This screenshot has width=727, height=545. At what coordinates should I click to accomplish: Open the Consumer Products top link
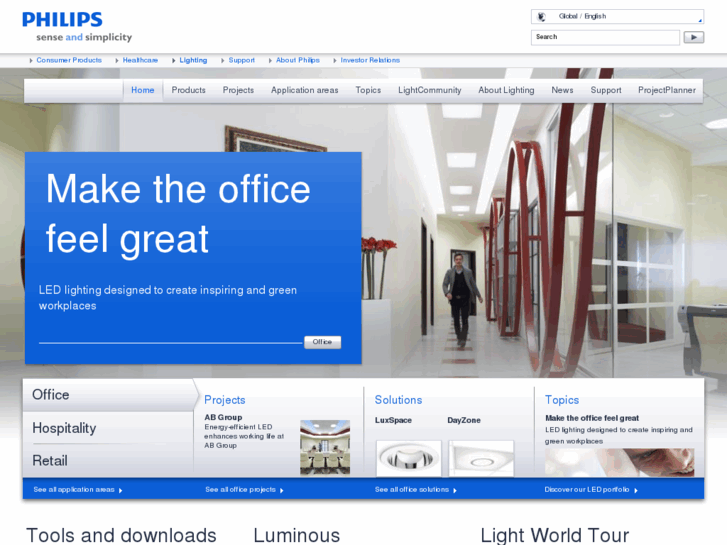[x=68, y=60]
